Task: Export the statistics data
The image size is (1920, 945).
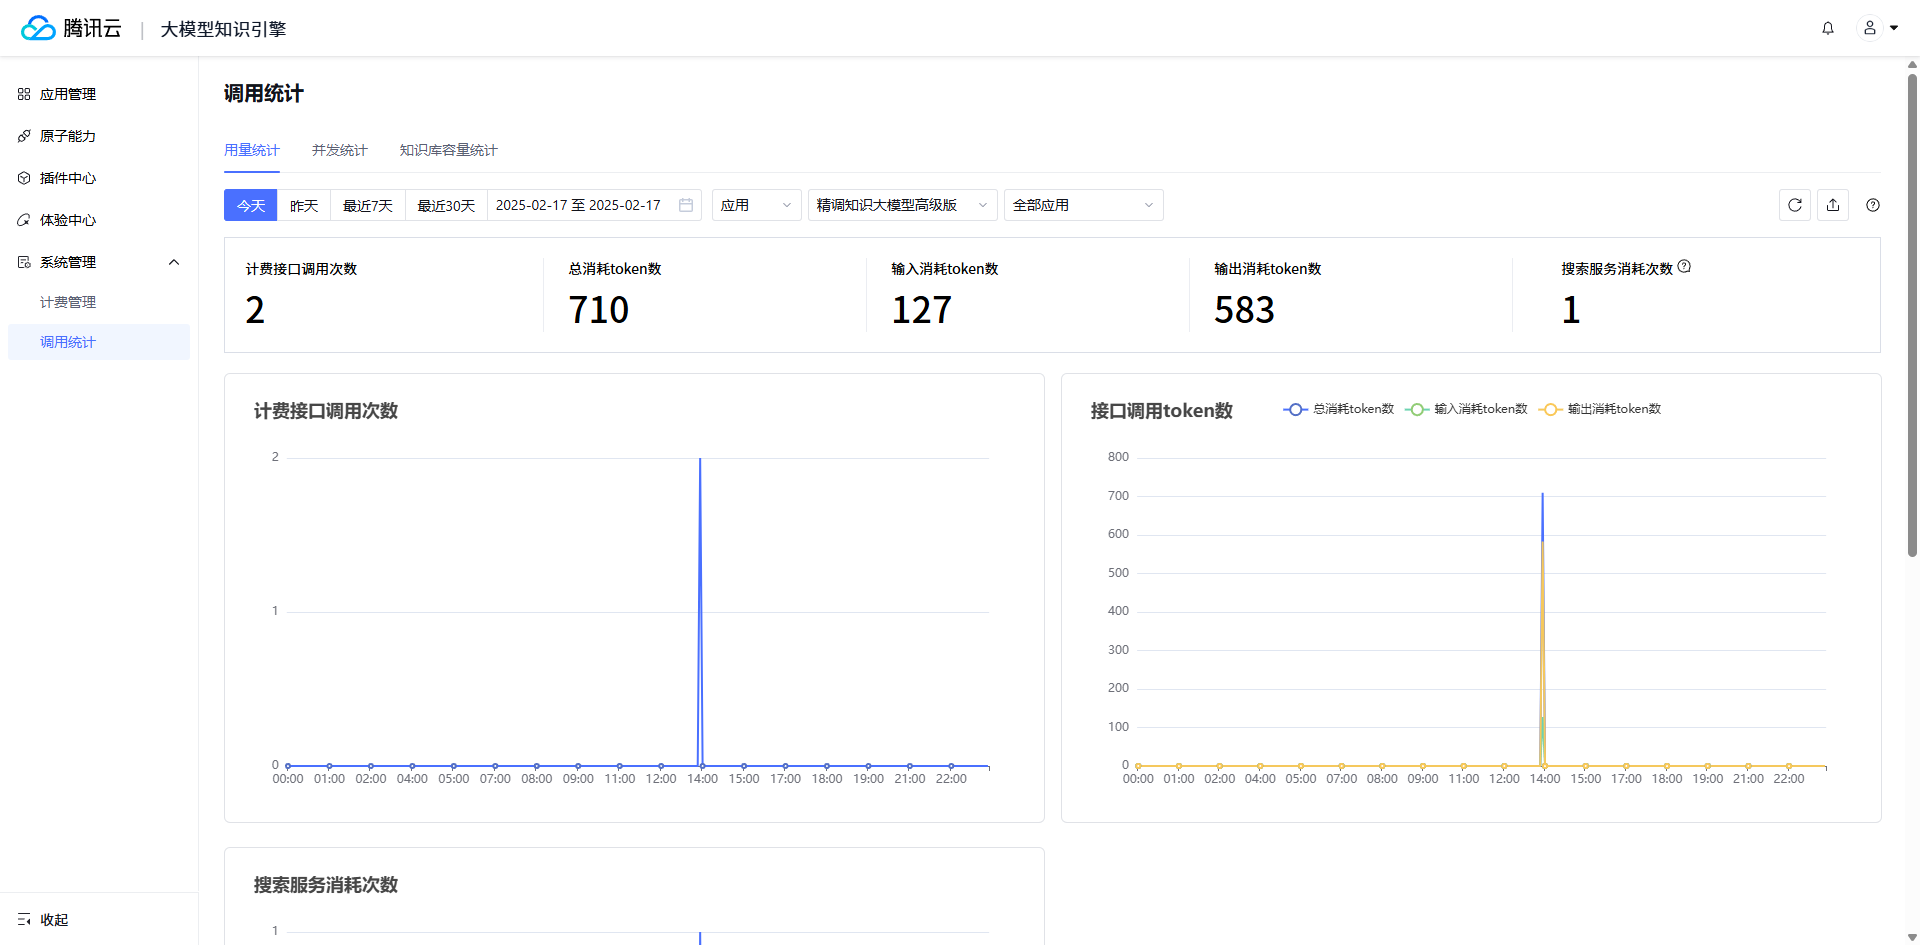Action: [x=1833, y=205]
